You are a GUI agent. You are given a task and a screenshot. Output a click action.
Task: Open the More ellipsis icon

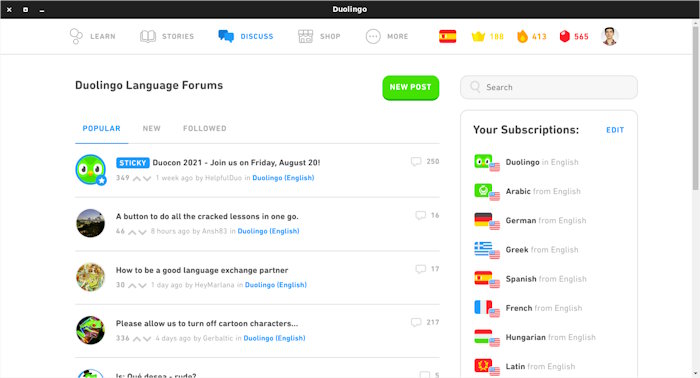point(373,36)
